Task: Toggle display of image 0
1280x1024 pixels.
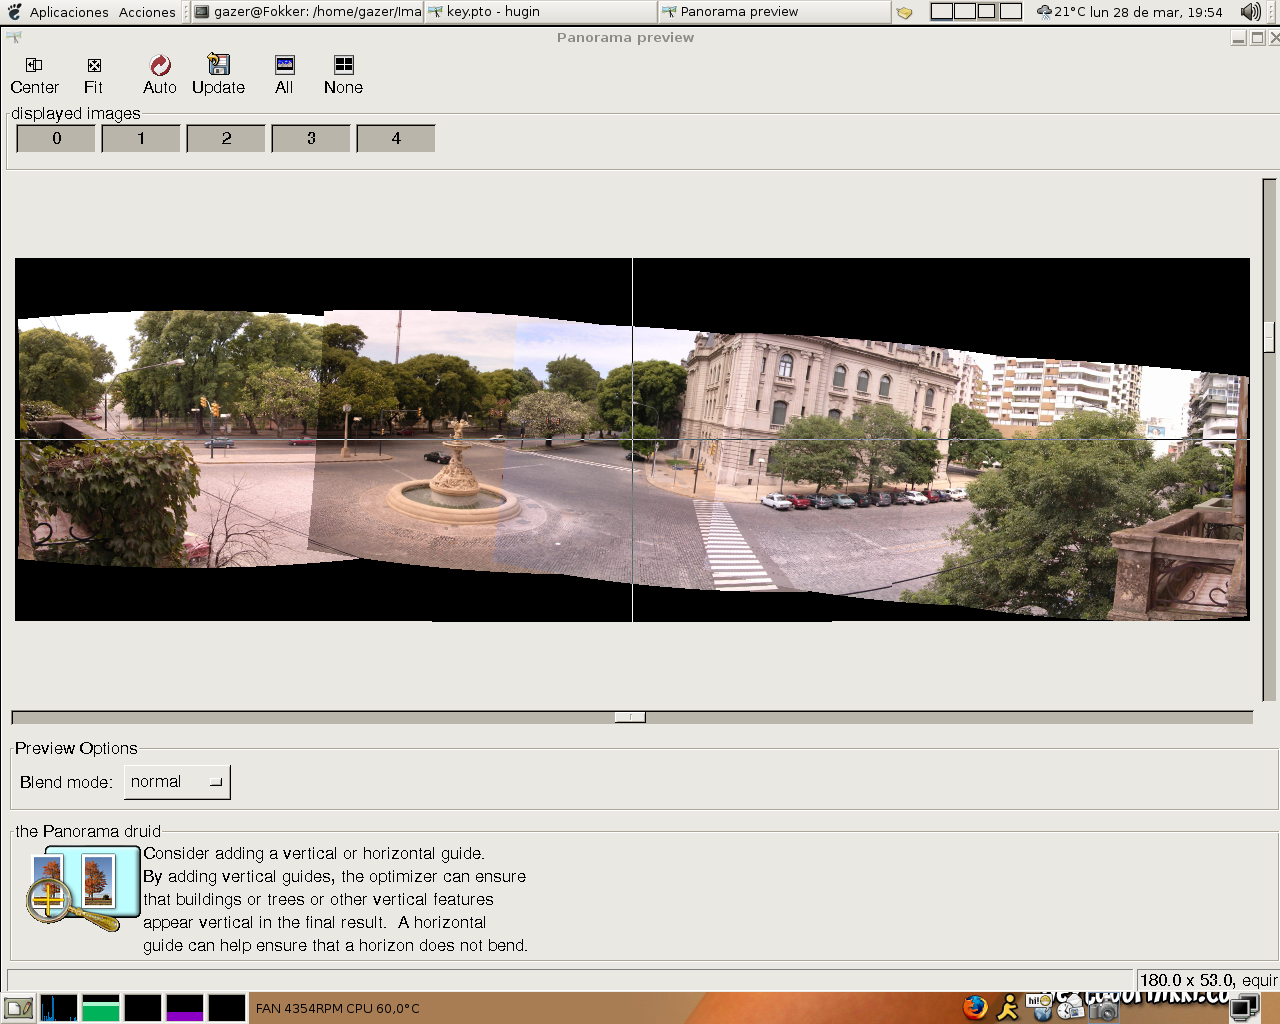Action: pos(57,138)
